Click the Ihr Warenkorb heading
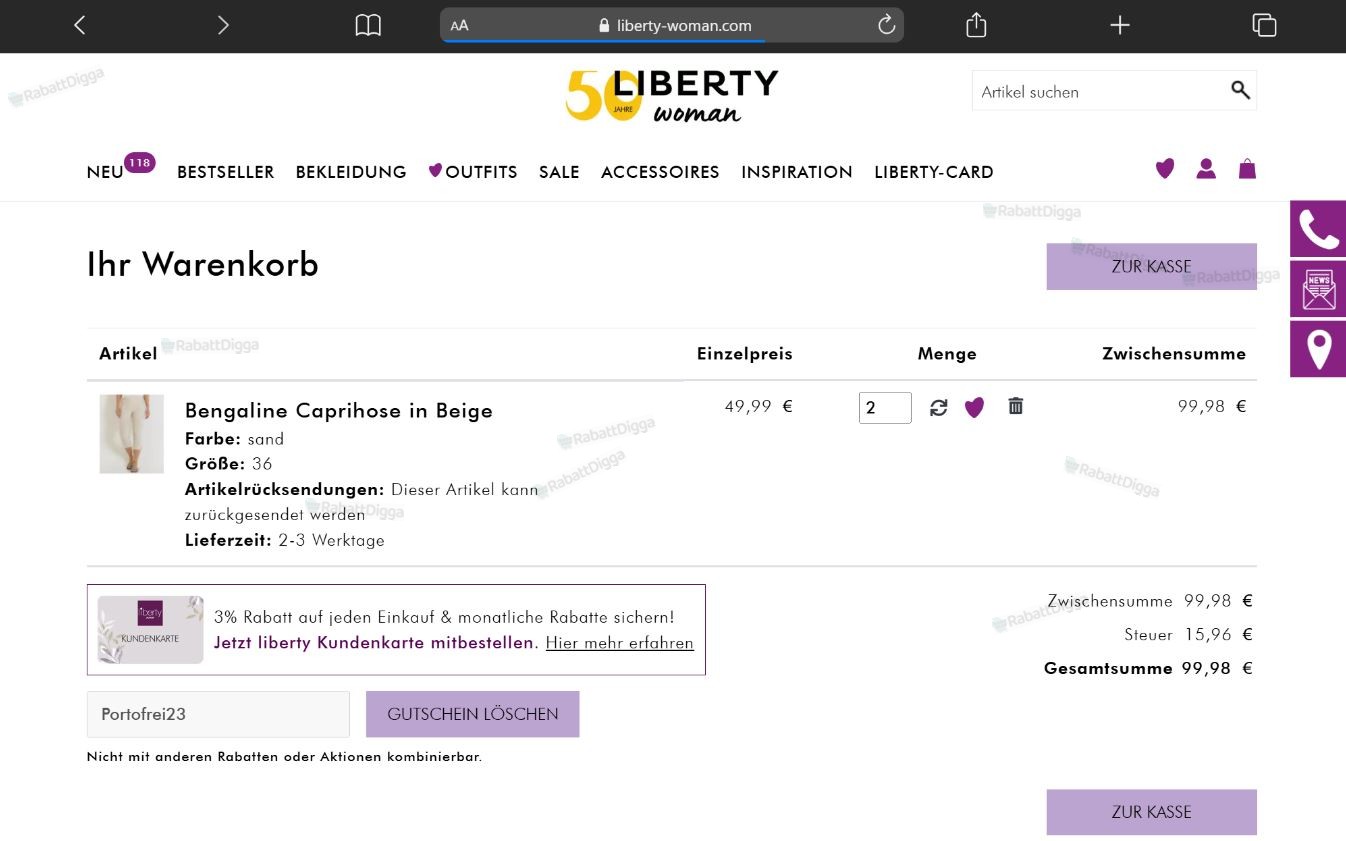Screen dimensions: 1346x841 tap(203, 264)
